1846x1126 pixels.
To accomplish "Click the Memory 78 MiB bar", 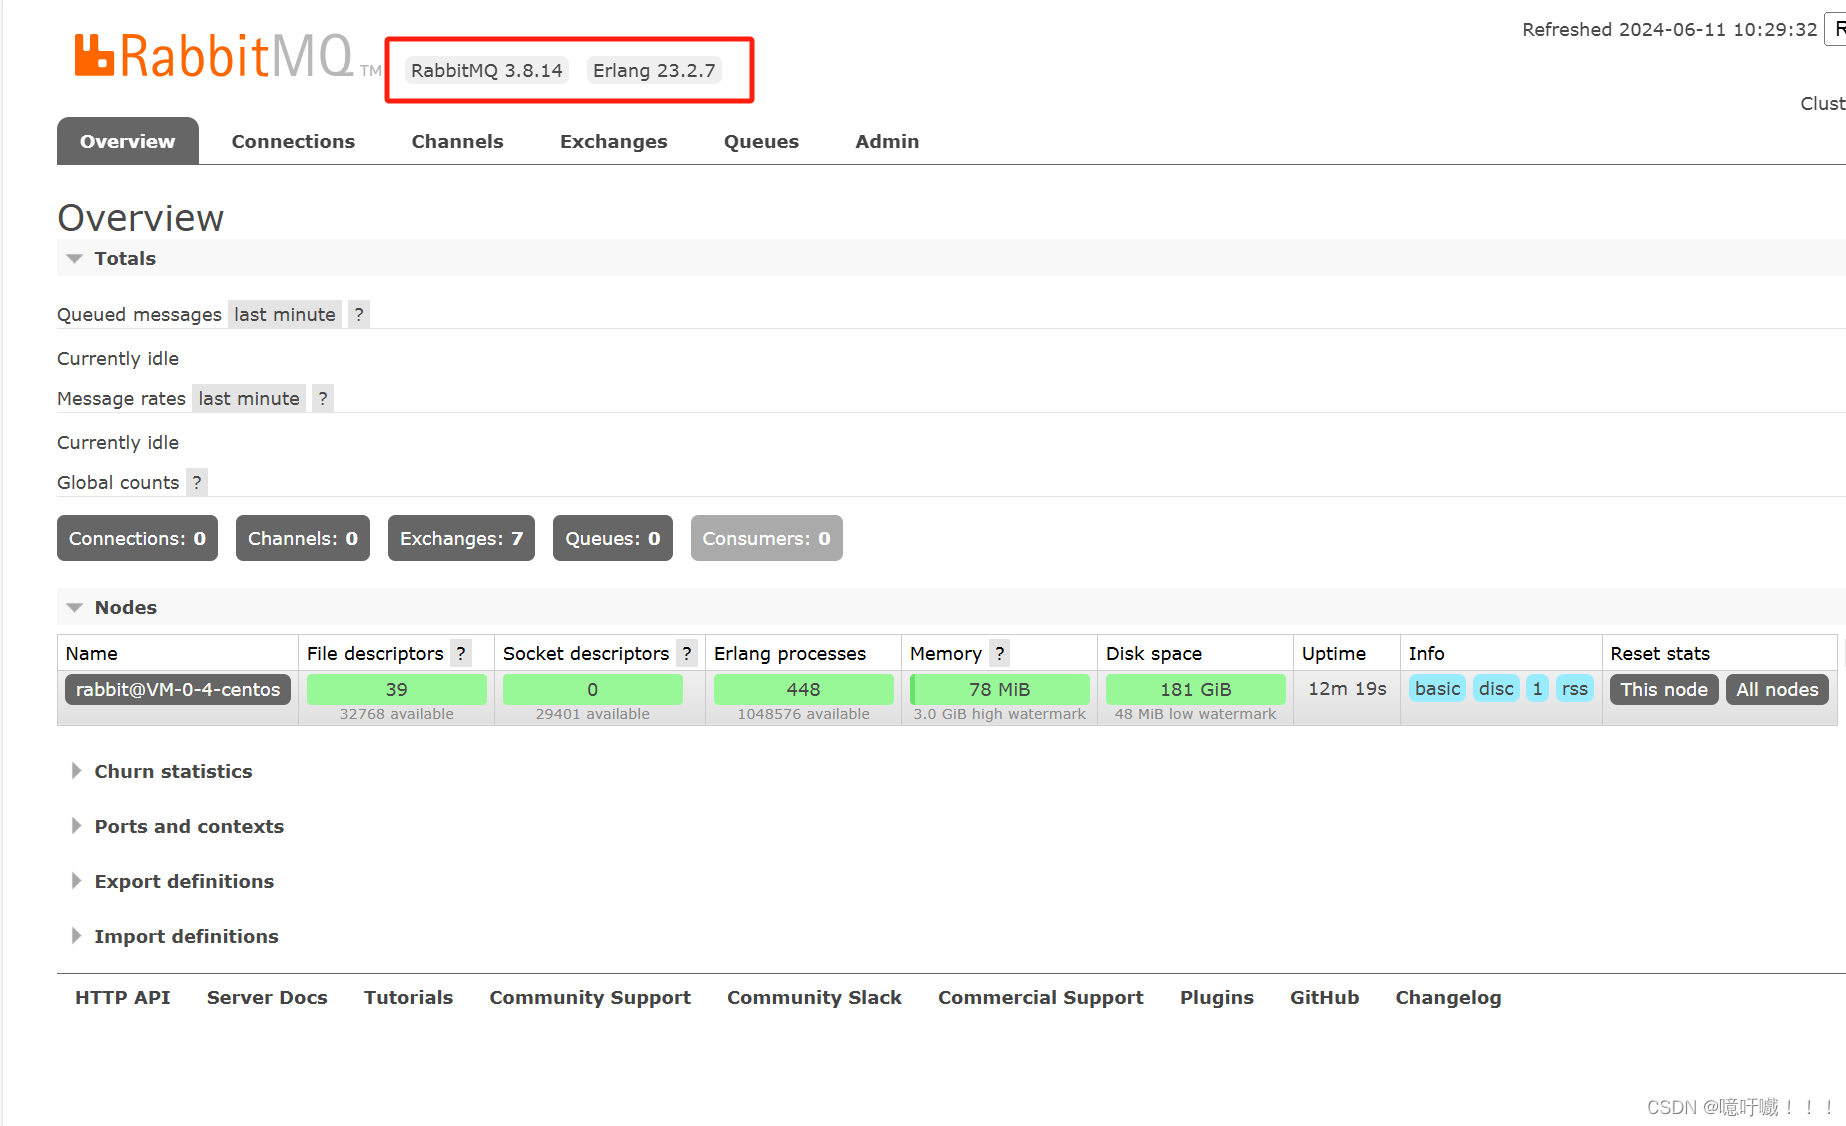I will pos(999,689).
